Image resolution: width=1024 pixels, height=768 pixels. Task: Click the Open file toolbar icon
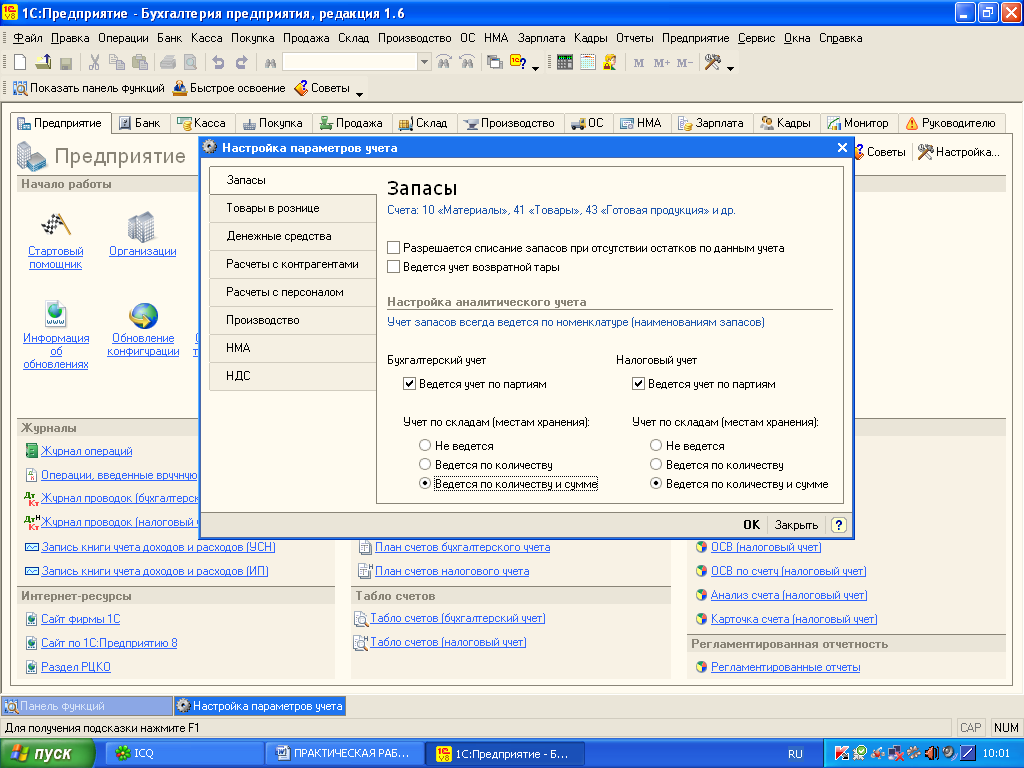[x=43, y=62]
